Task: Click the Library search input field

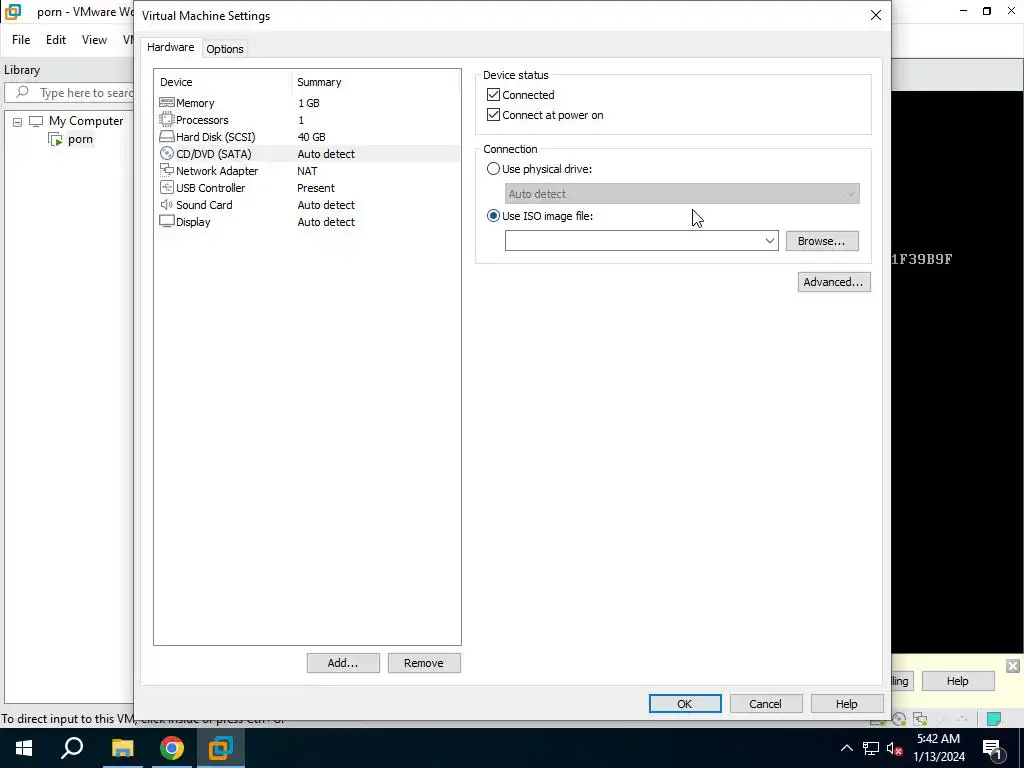Action: coord(69,93)
